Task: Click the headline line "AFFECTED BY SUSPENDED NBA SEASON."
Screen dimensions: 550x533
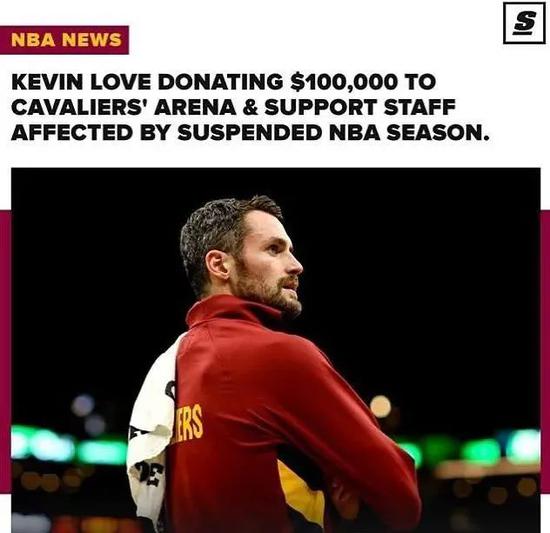Action: (250, 133)
